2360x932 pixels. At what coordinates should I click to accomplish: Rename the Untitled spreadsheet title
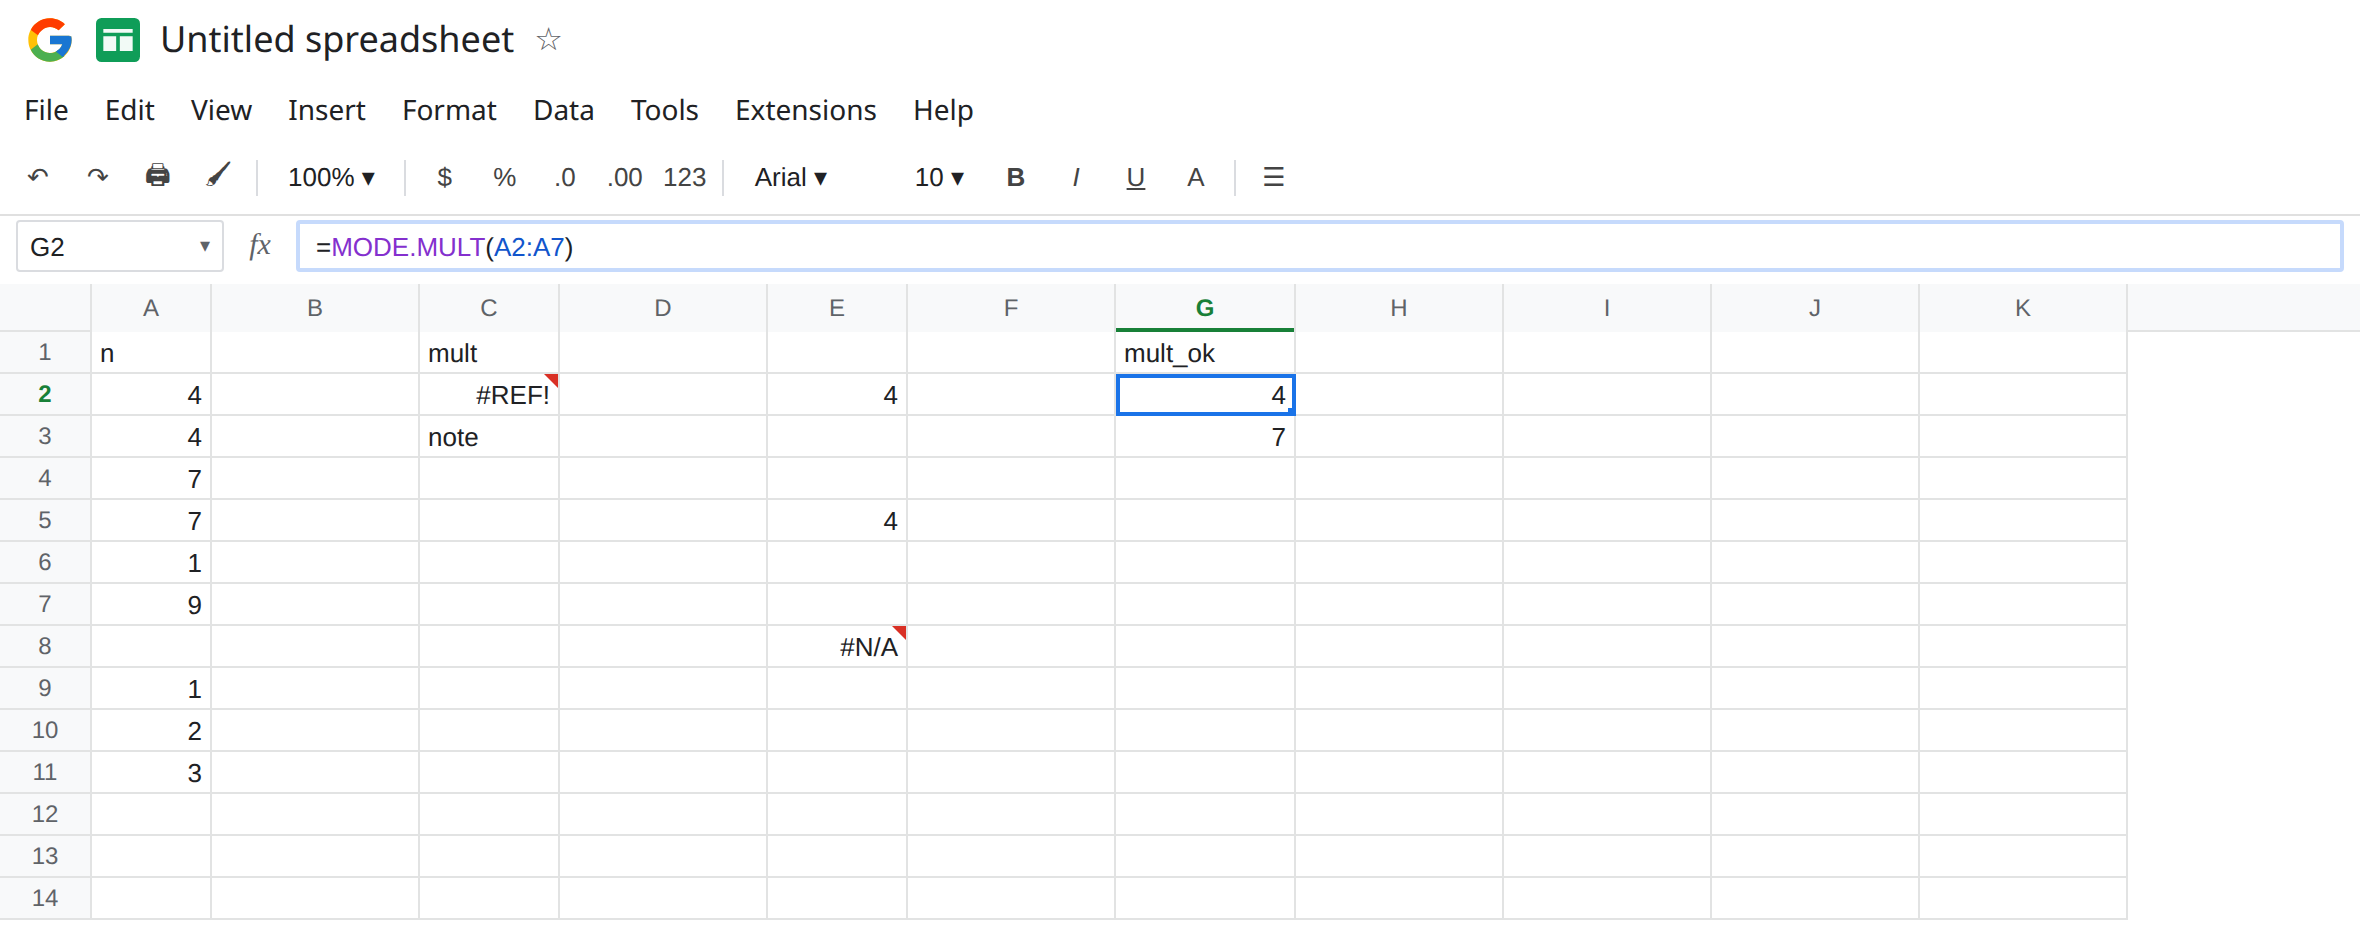click(337, 40)
